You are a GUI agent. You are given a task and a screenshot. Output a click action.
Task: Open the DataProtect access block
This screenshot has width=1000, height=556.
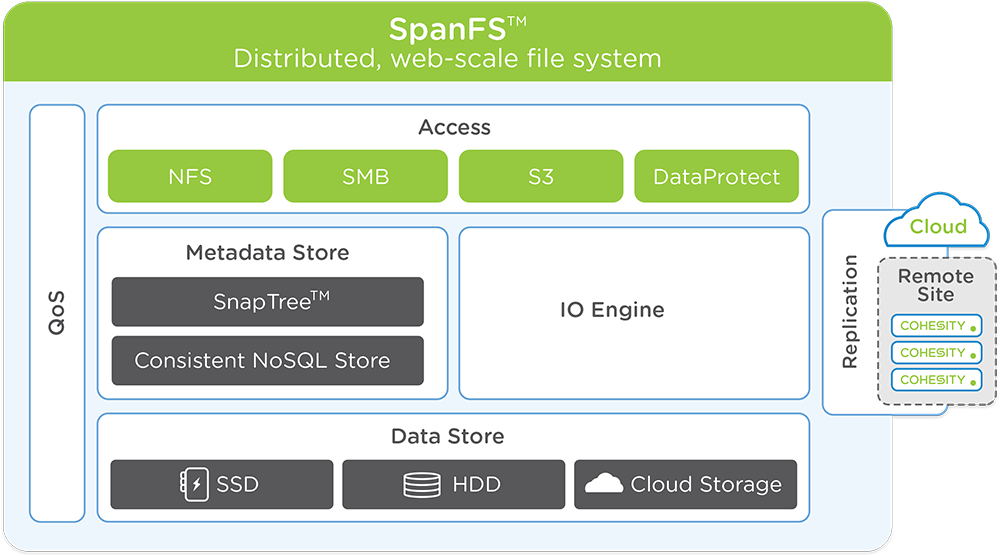716,177
